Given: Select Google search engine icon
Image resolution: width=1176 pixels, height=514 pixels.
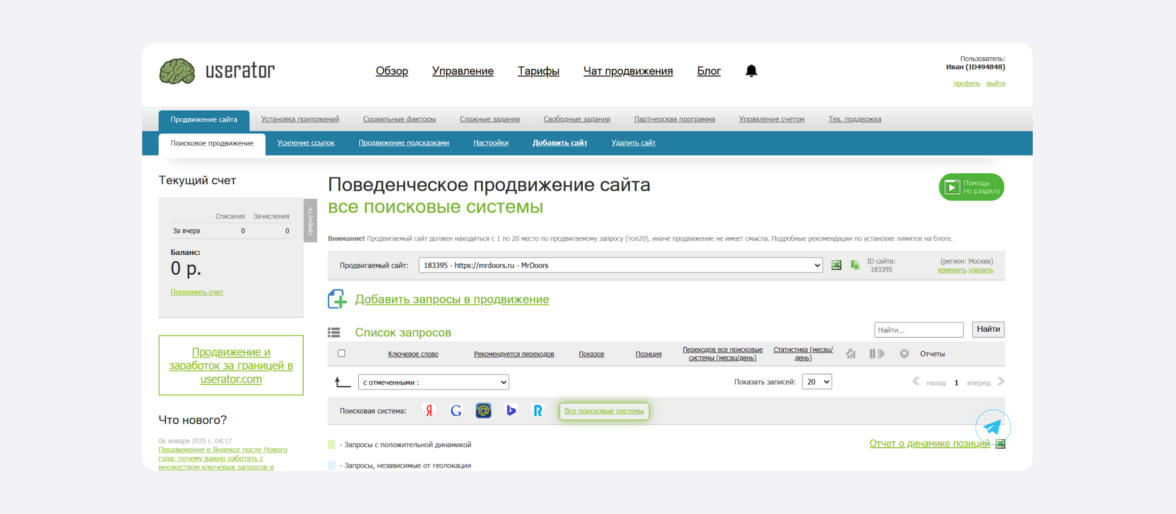Looking at the screenshot, I should (x=456, y=411).
